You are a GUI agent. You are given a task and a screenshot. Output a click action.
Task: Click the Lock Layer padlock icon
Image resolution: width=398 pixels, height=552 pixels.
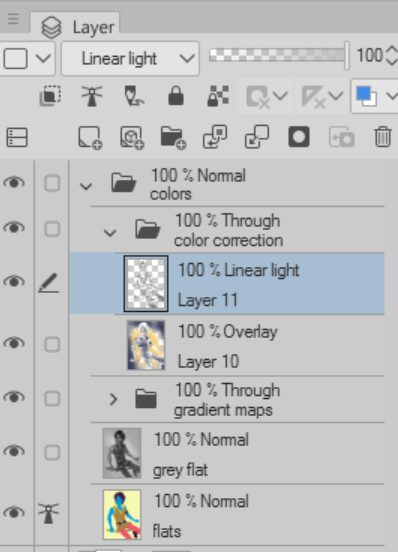click(176, 96)
